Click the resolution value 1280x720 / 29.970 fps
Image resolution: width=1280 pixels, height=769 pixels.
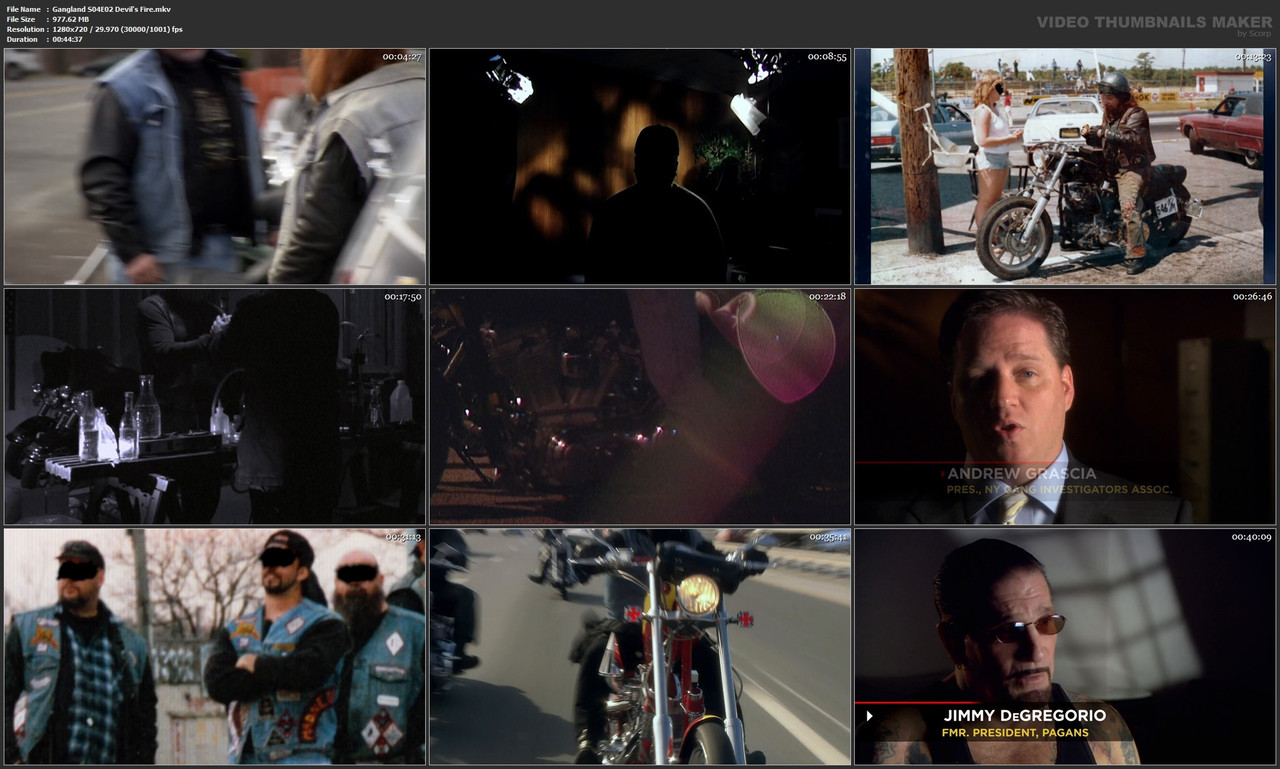coord(117,29)
